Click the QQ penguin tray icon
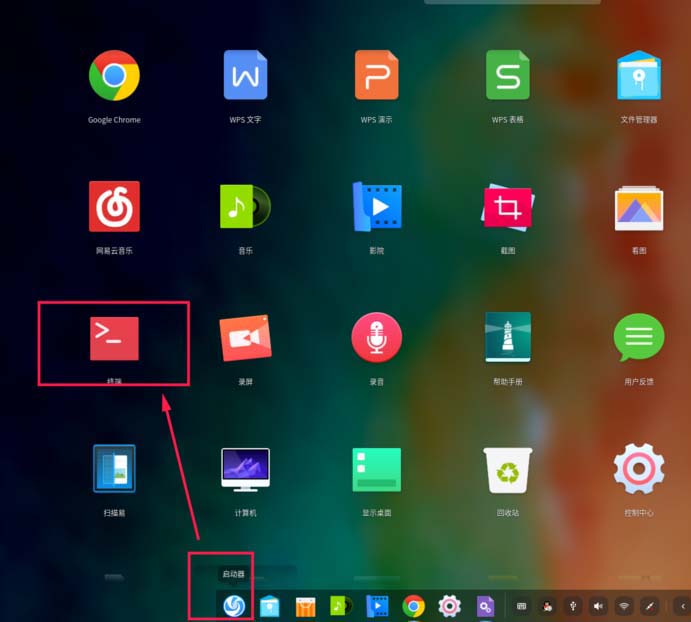 547,606
